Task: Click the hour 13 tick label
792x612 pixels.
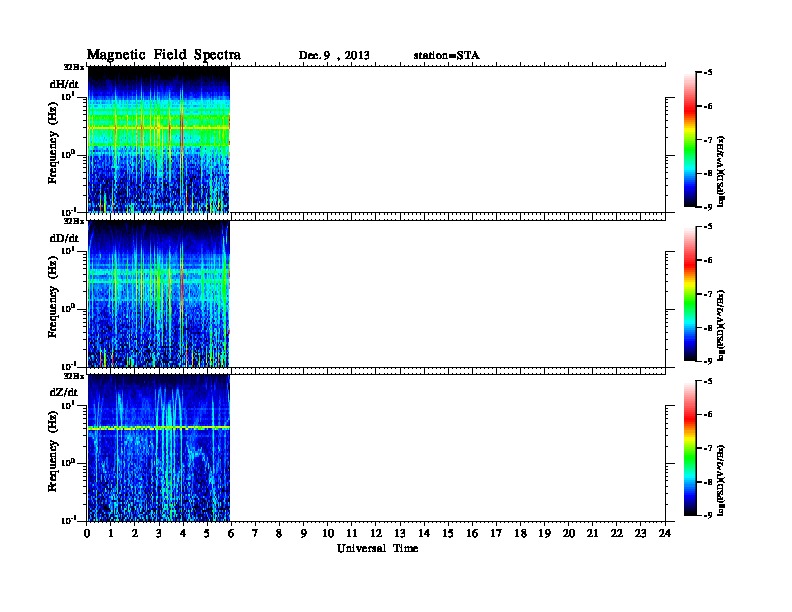Action: (400, 534)
